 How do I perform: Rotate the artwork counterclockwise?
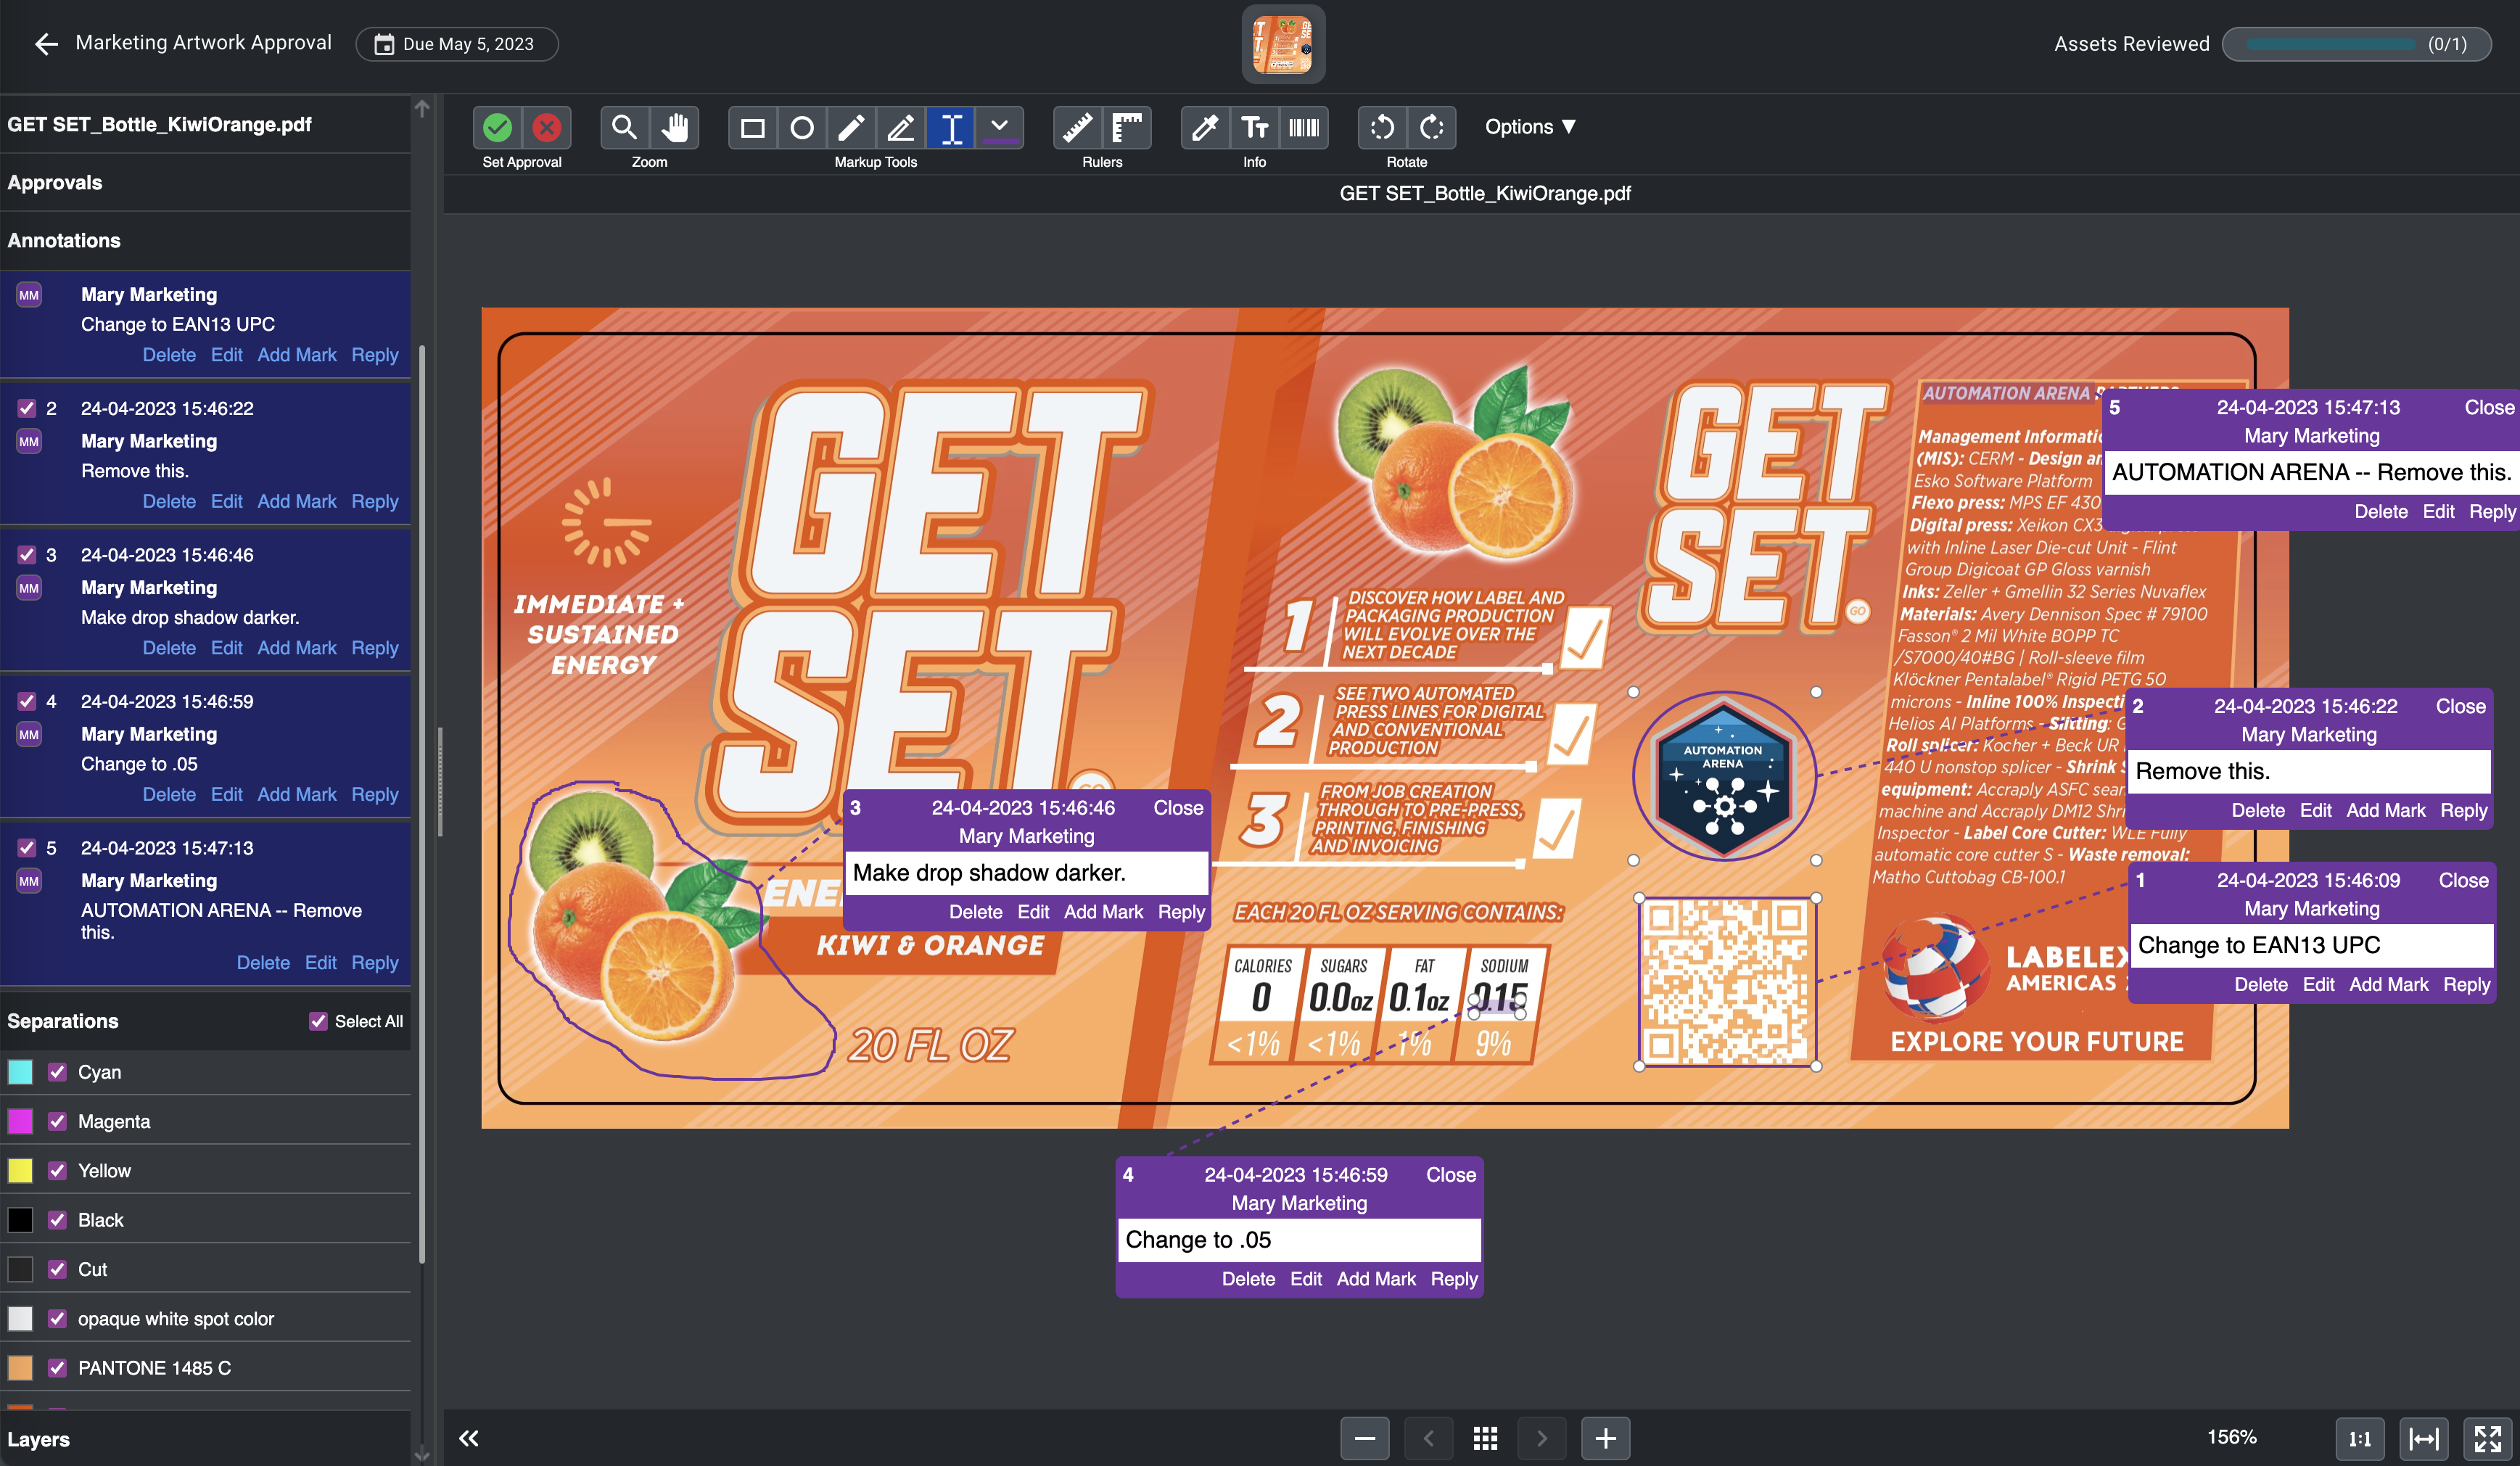click(x=1382, y=127)
